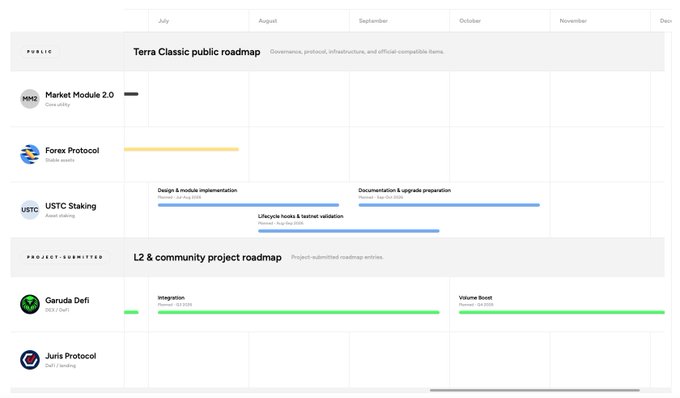Click the horizontal scrollbar thumb at bottom
Screen dimensions: 680x398
tap(535, 390)
